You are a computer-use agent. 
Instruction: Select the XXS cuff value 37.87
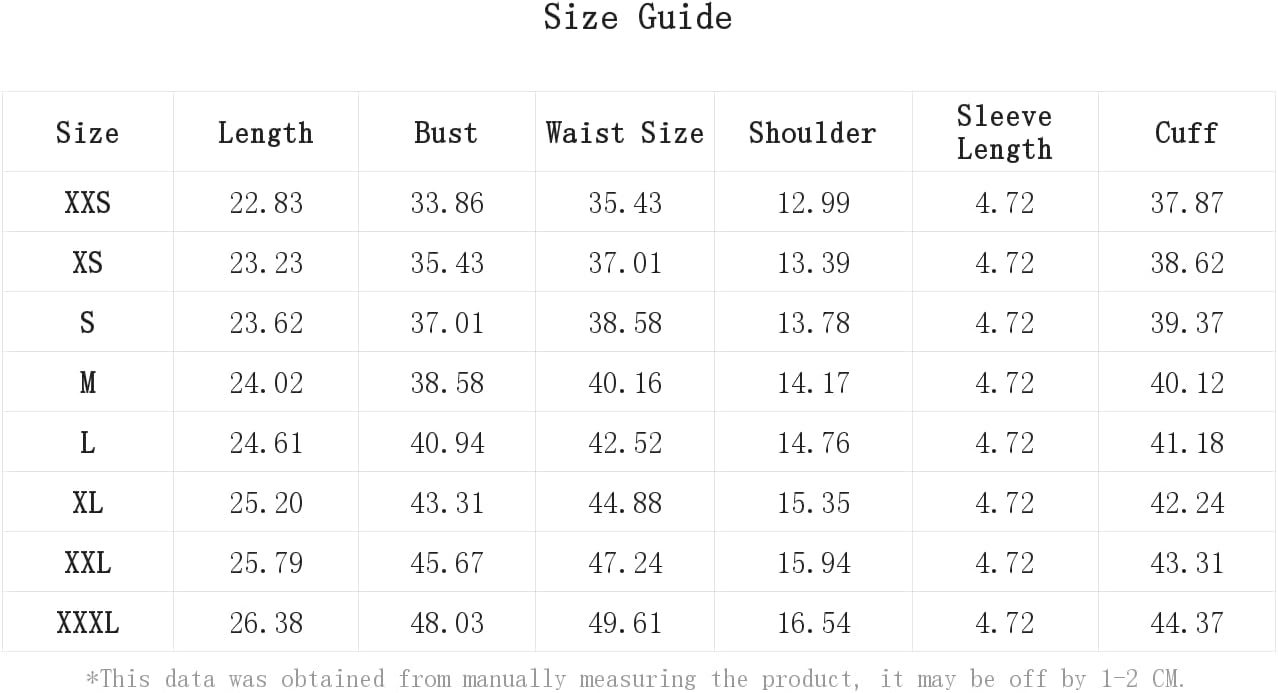pos(1186,203)
